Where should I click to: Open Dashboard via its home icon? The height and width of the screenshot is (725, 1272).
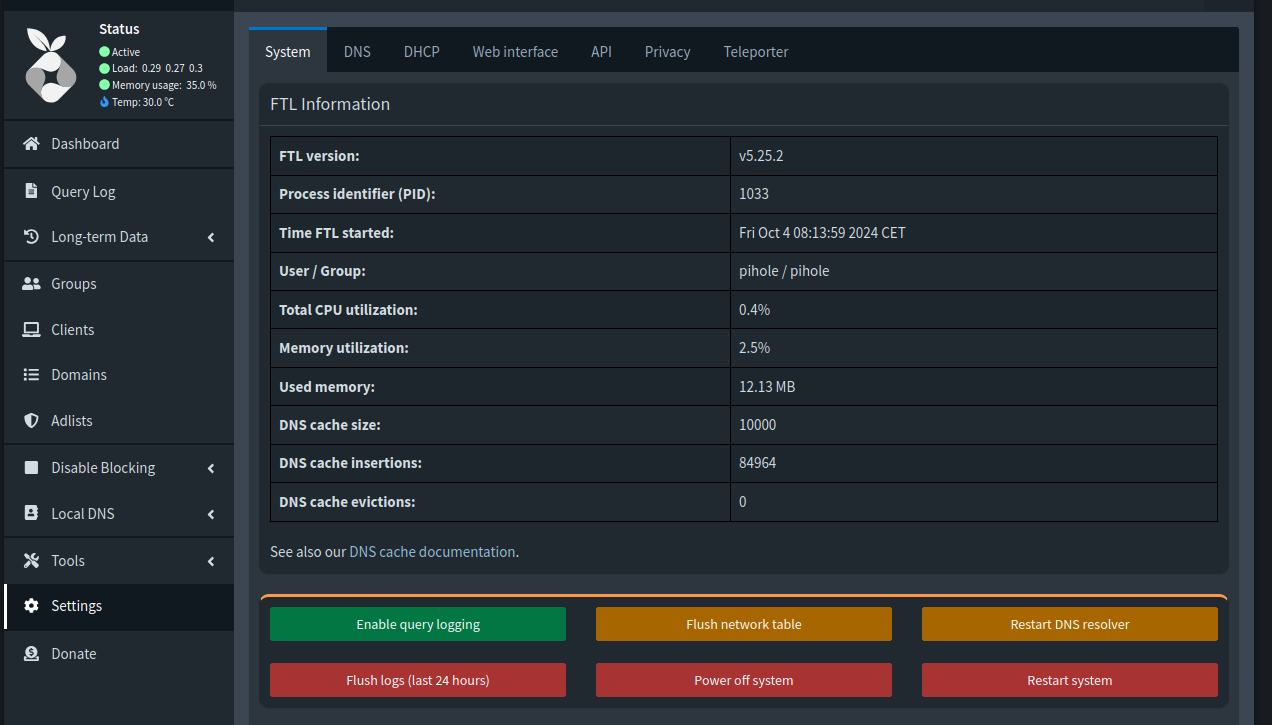click(x=31, y=144)
